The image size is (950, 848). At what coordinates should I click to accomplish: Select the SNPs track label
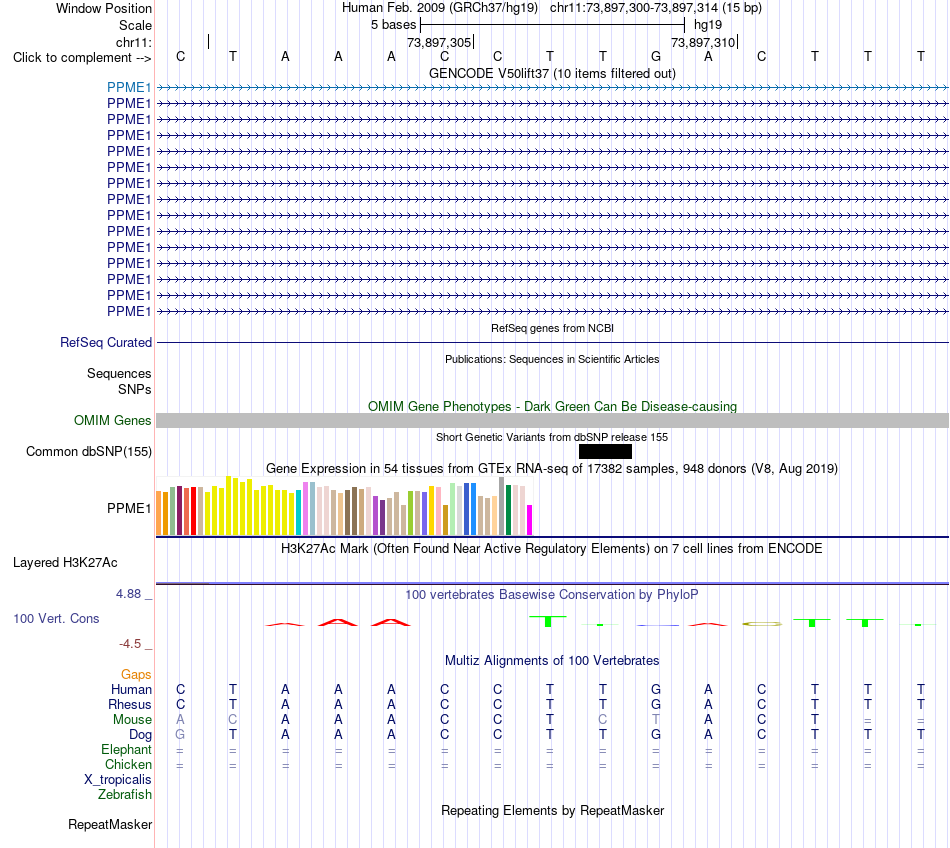(135, 389)
